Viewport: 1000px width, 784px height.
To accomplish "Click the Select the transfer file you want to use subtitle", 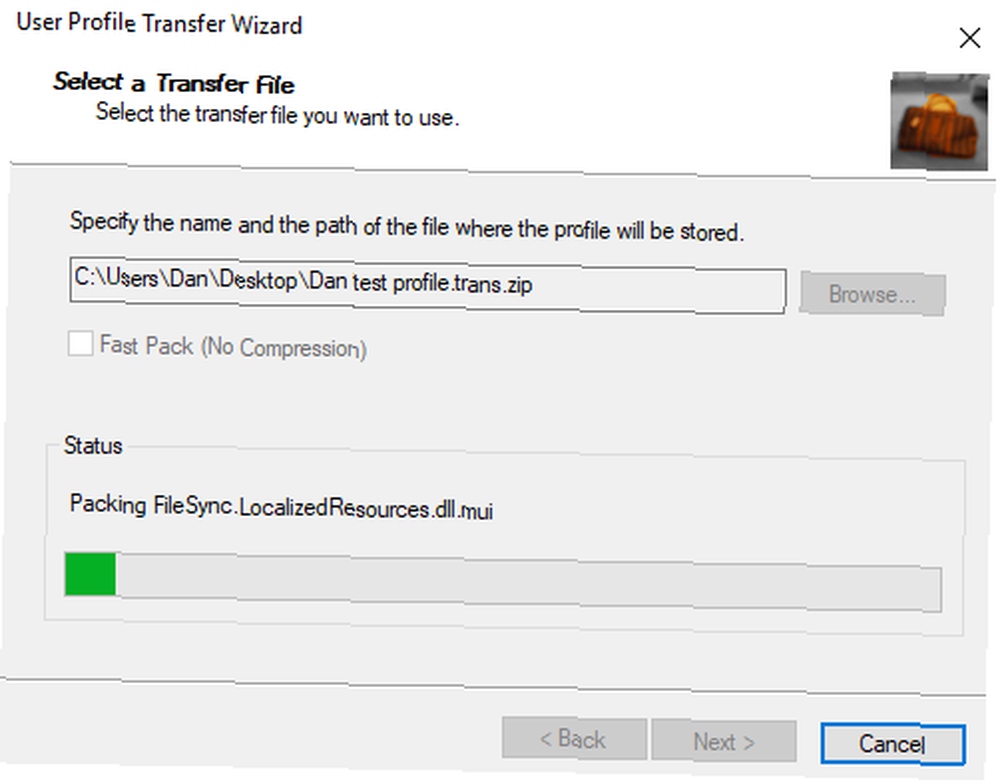I will tap(277, 115).
